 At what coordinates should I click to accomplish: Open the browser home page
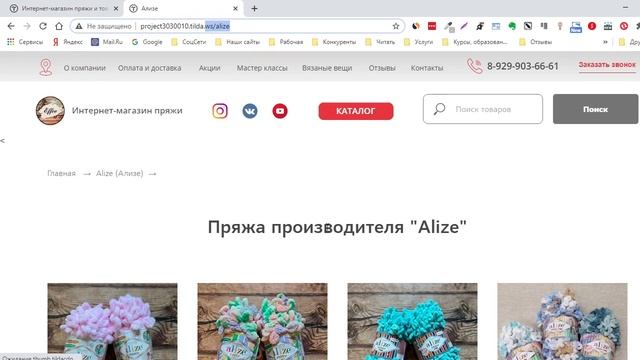(x=59, y=26)
